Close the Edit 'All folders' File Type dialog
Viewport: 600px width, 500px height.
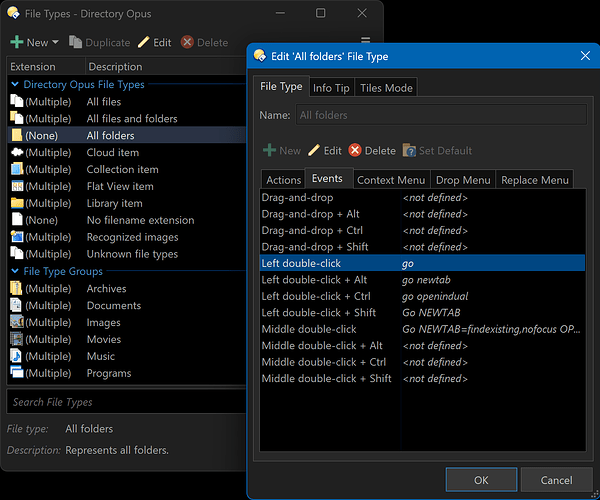click(585, 56)
